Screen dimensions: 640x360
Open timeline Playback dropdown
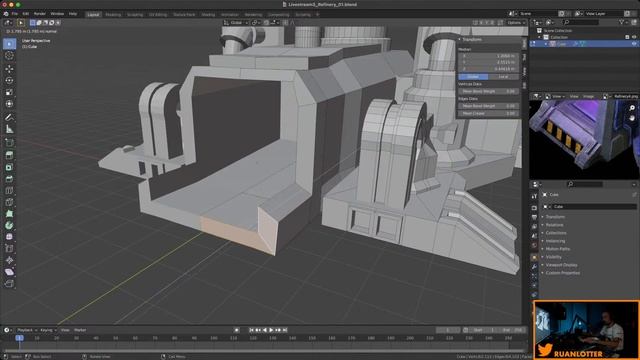(27, 330)
